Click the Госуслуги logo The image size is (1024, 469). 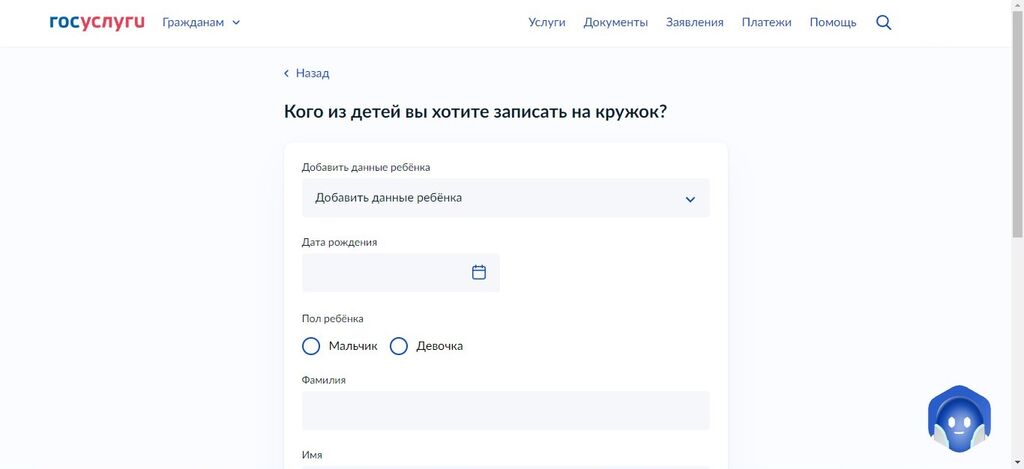tap(97, 22)
